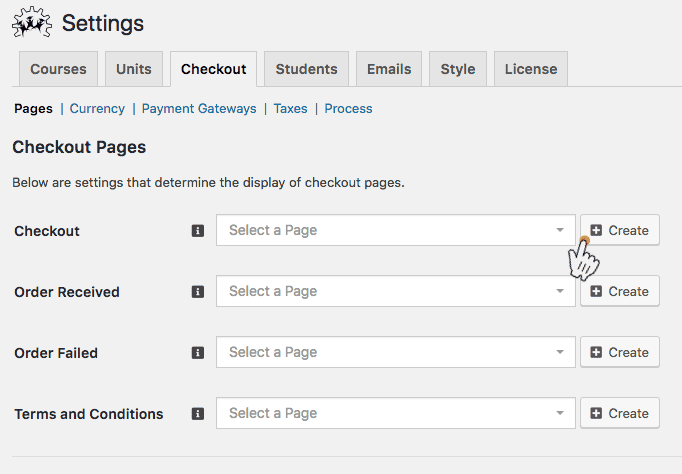Create a new Terms and Conditions page
This screenshot has width=682, height=474.
click(620, 413)
